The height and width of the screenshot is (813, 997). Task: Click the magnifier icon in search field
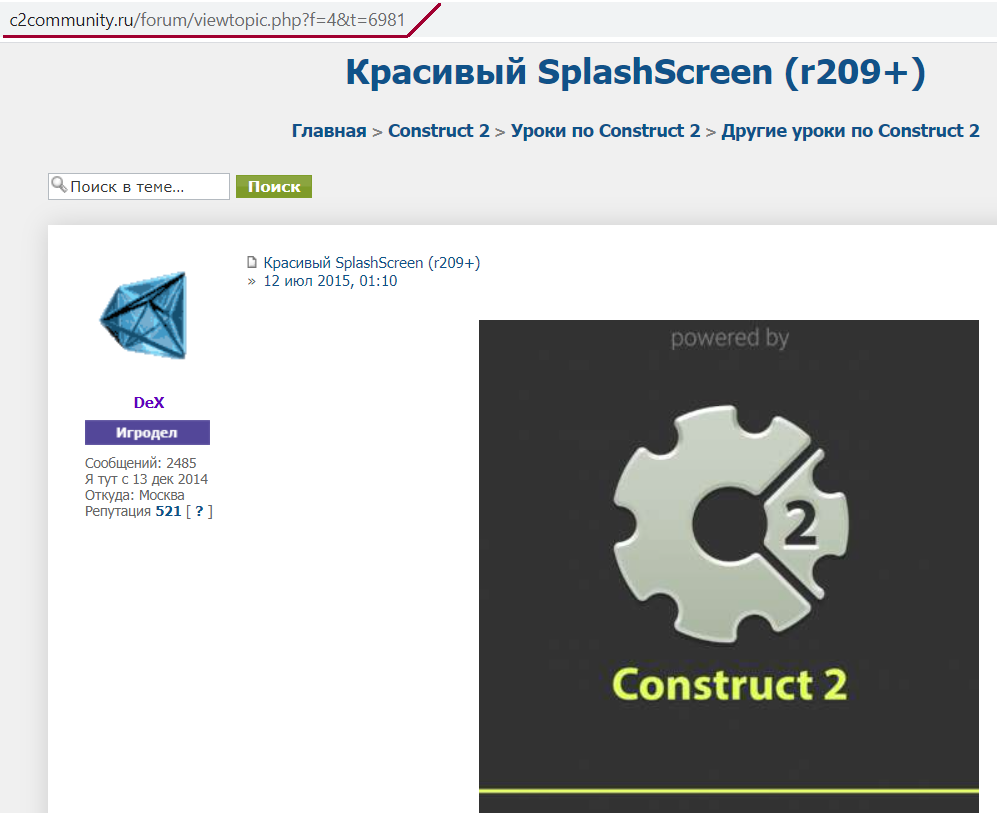point(59,184)
